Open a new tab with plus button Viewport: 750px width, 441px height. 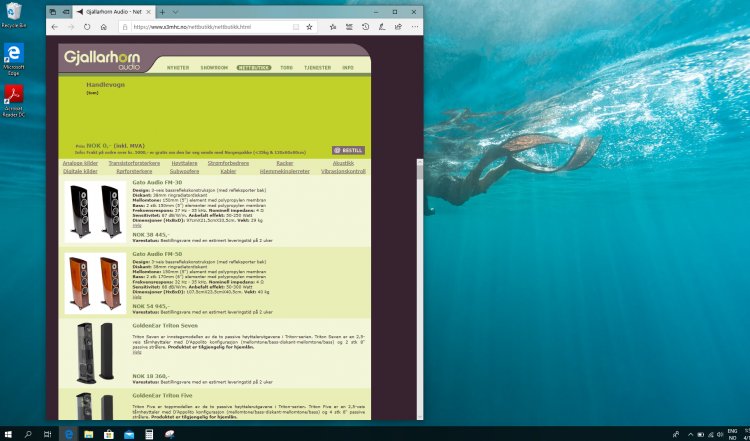coord(163,12)
